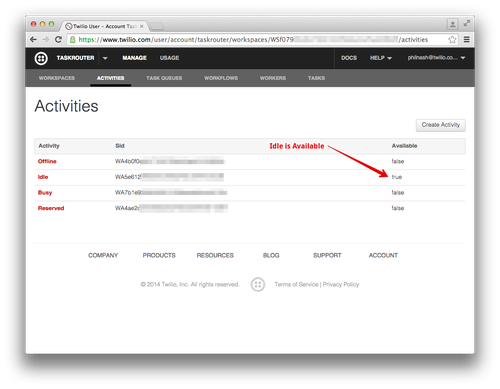The height and width of the screenshot is (389, 500).
Task: Open Chrome hamburger menu
Action: coord(467,39)
